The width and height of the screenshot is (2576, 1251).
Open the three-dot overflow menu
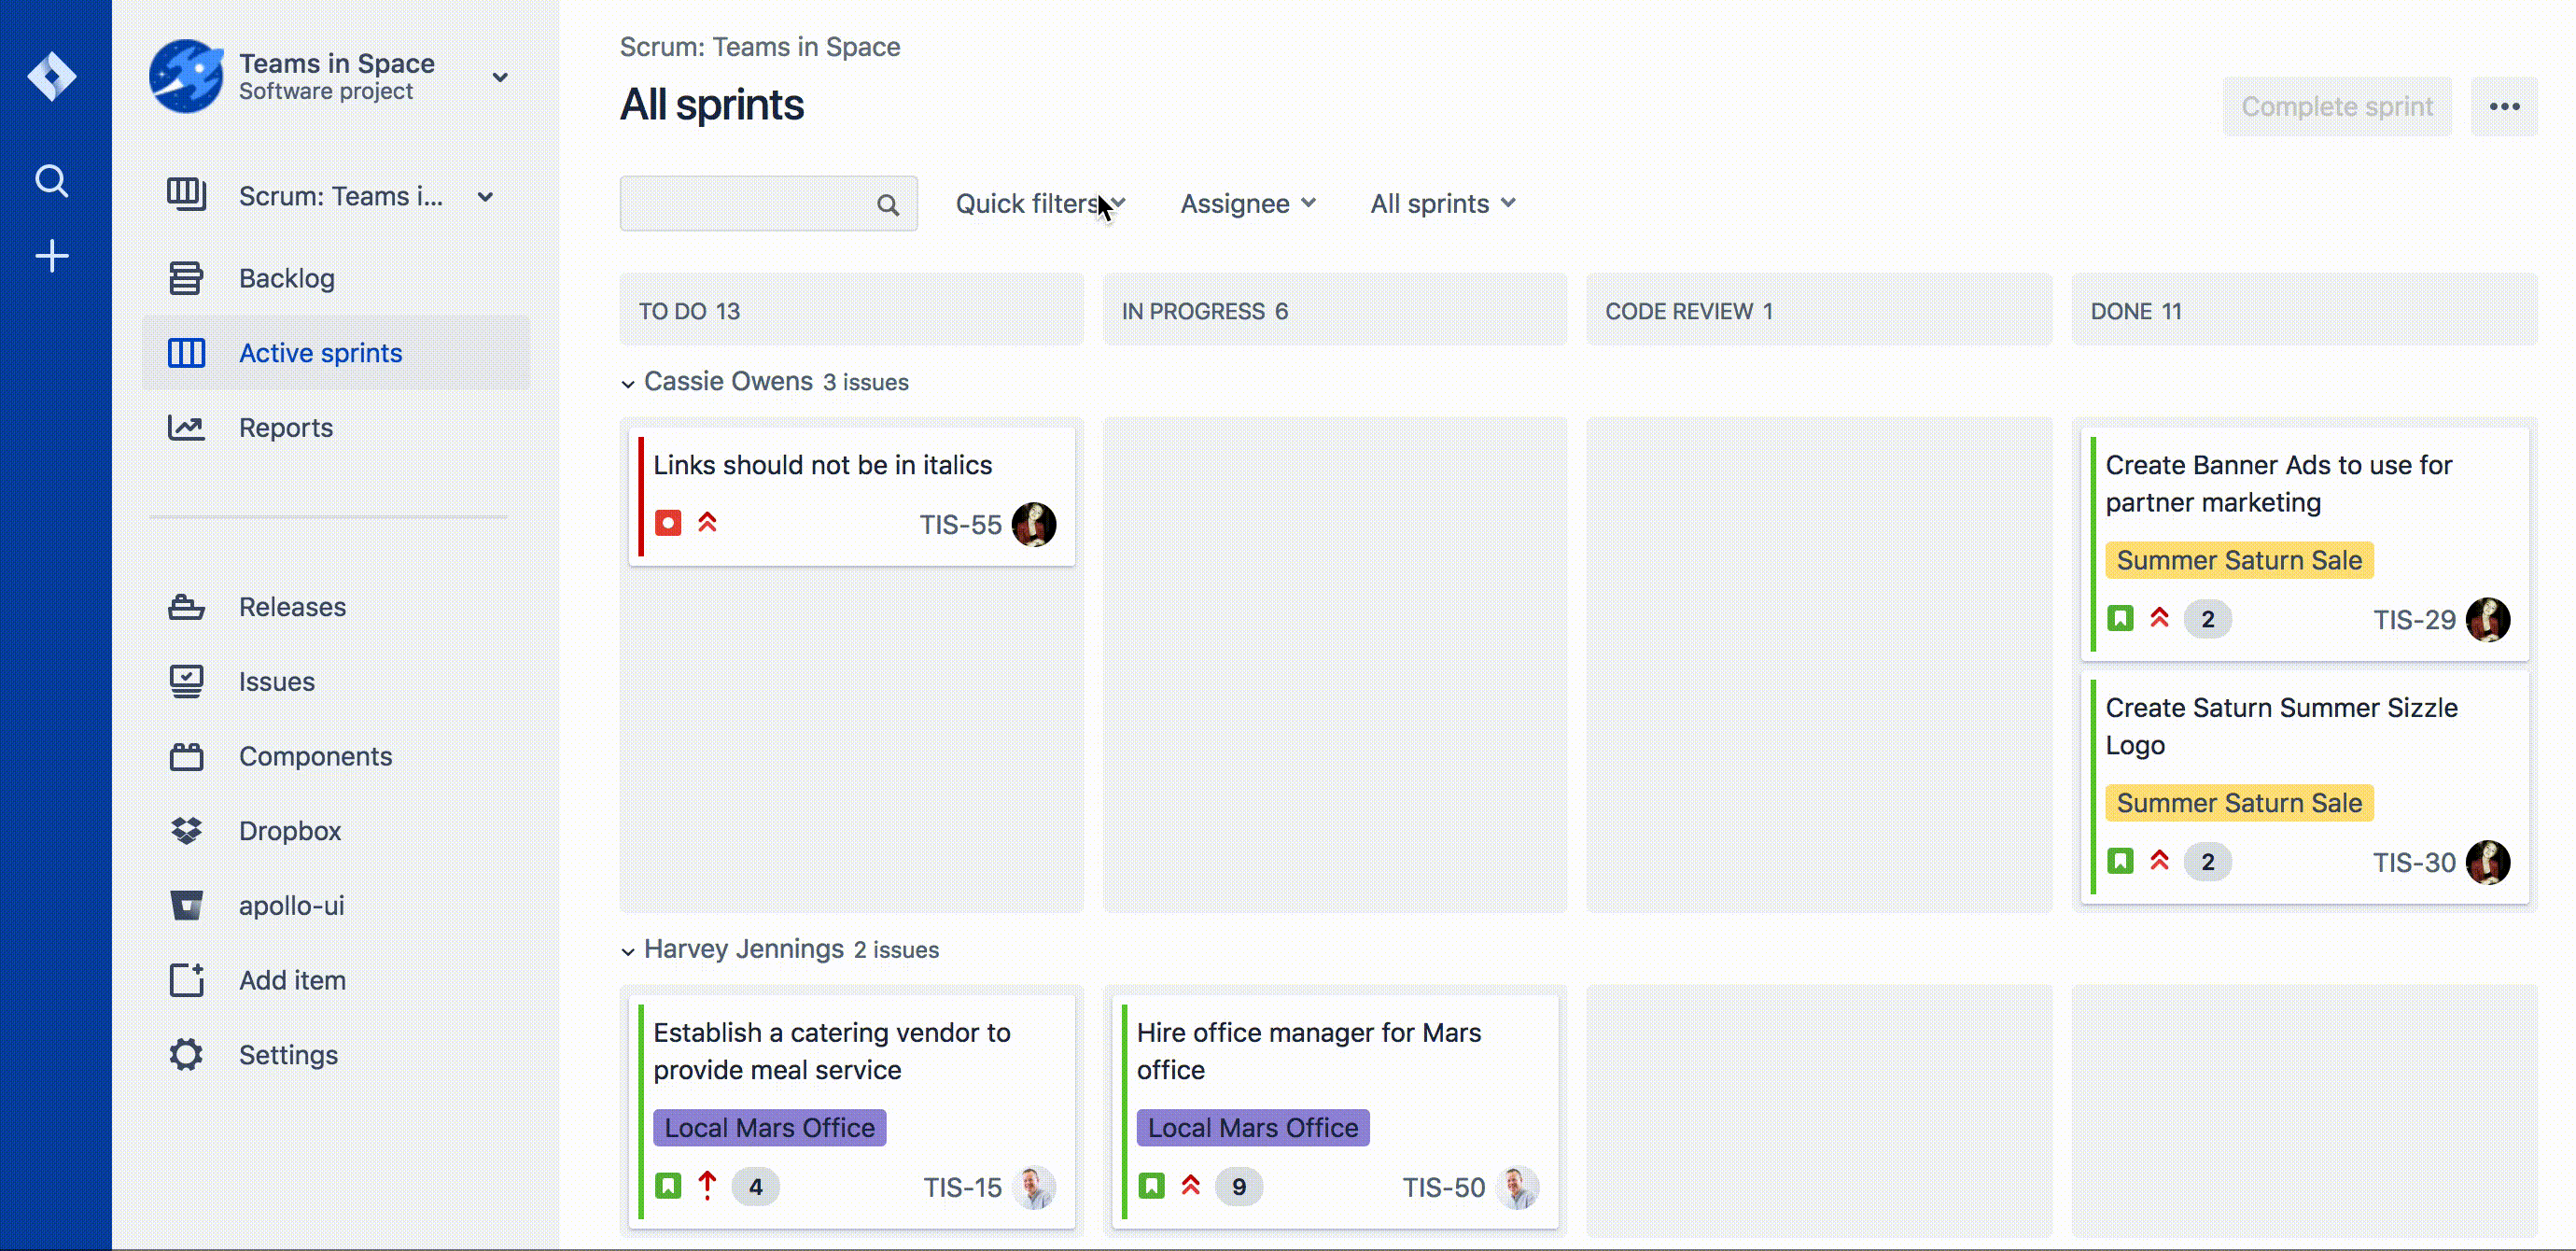(x=2511, y=106)
